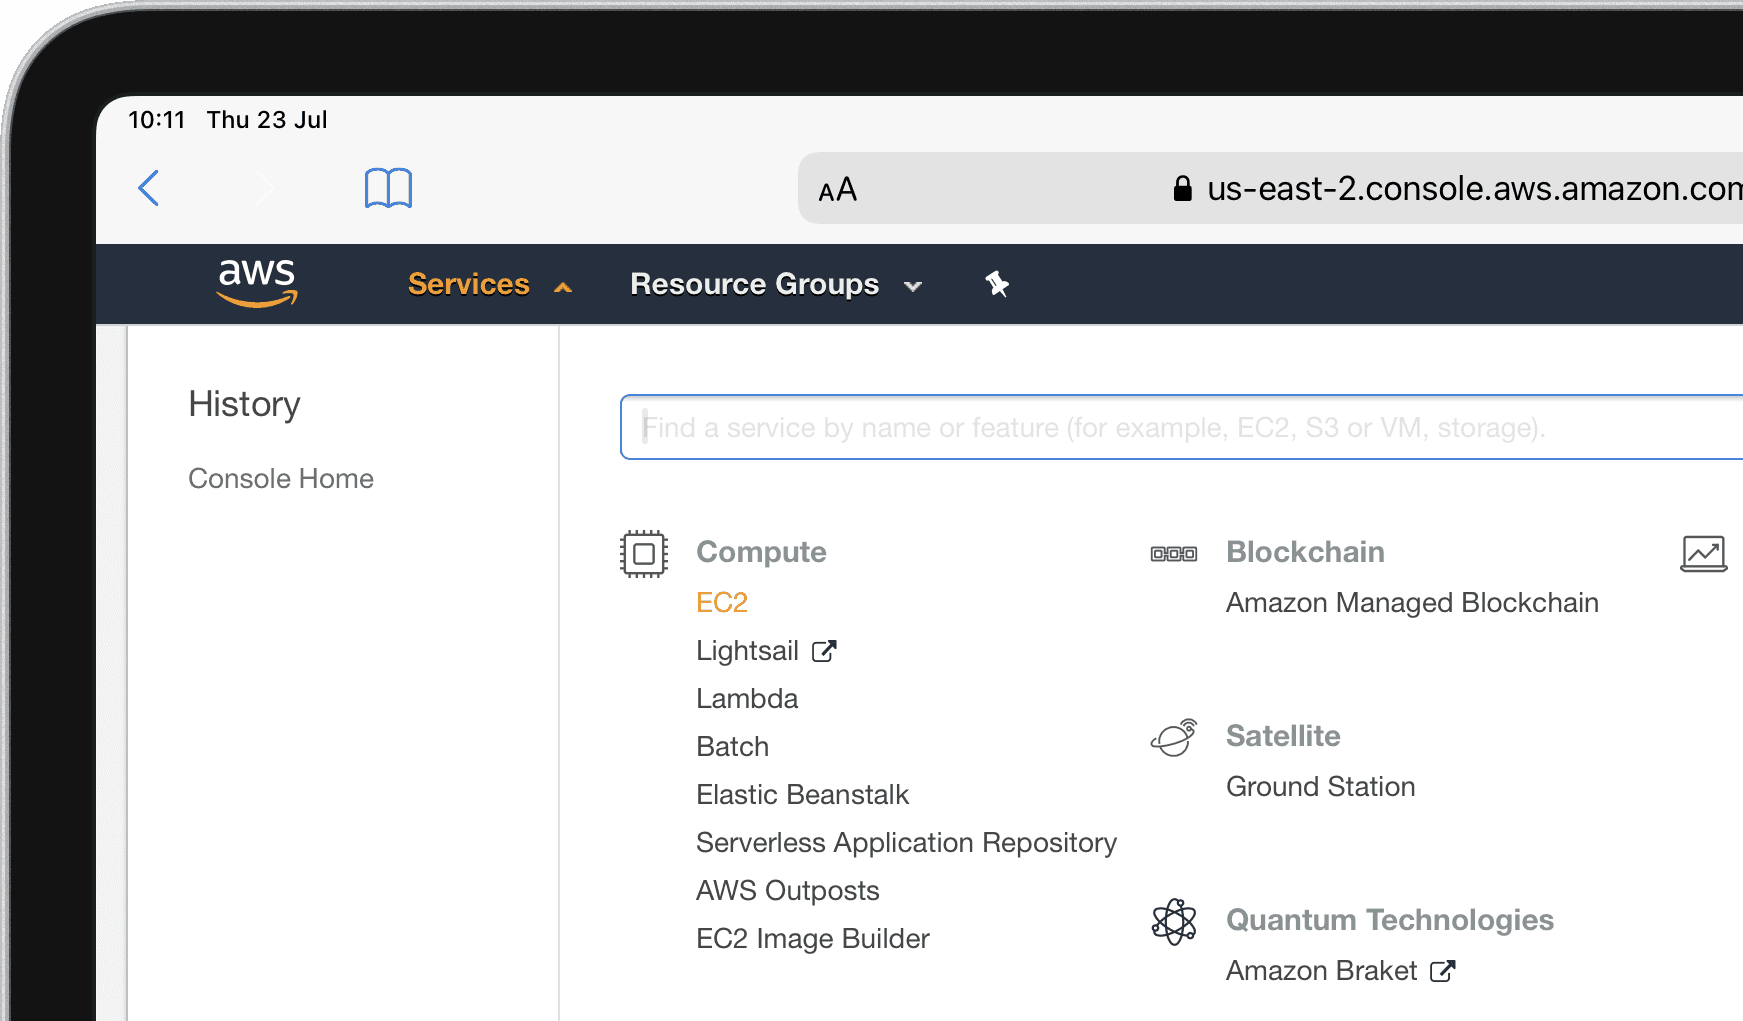Collapse the Services menu
The height and width of the screenshot is (1021, 1743).
(468, 284)
